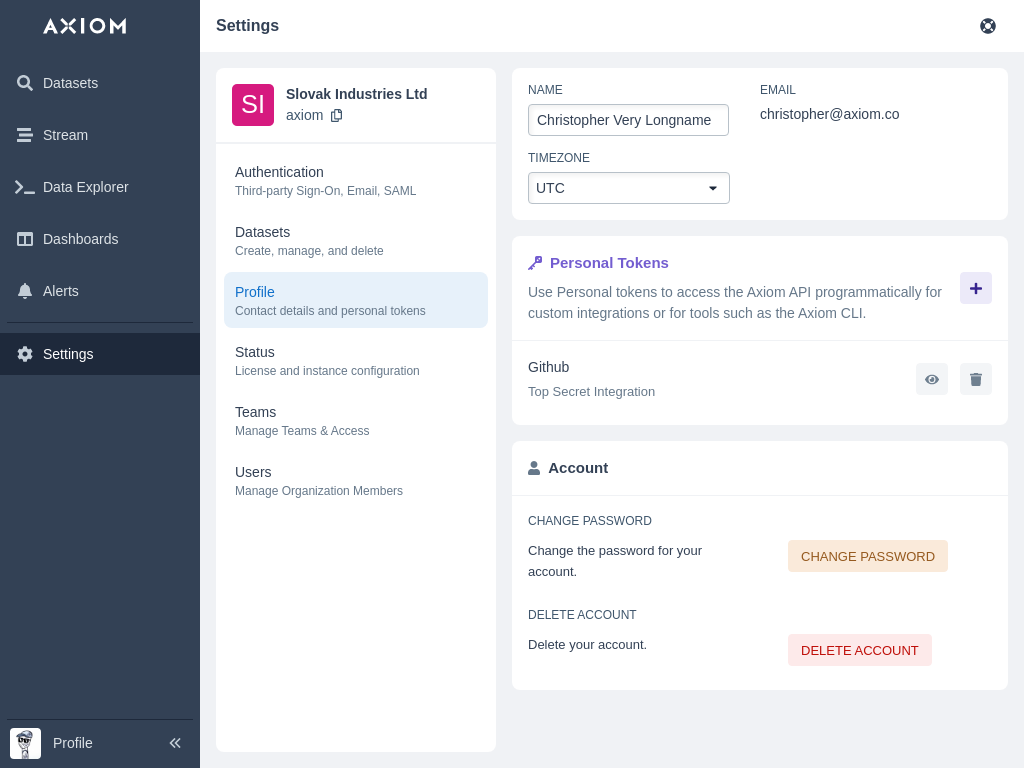Delete the Github token
This screenshot has width=1024, height=768.
(975, 379)
